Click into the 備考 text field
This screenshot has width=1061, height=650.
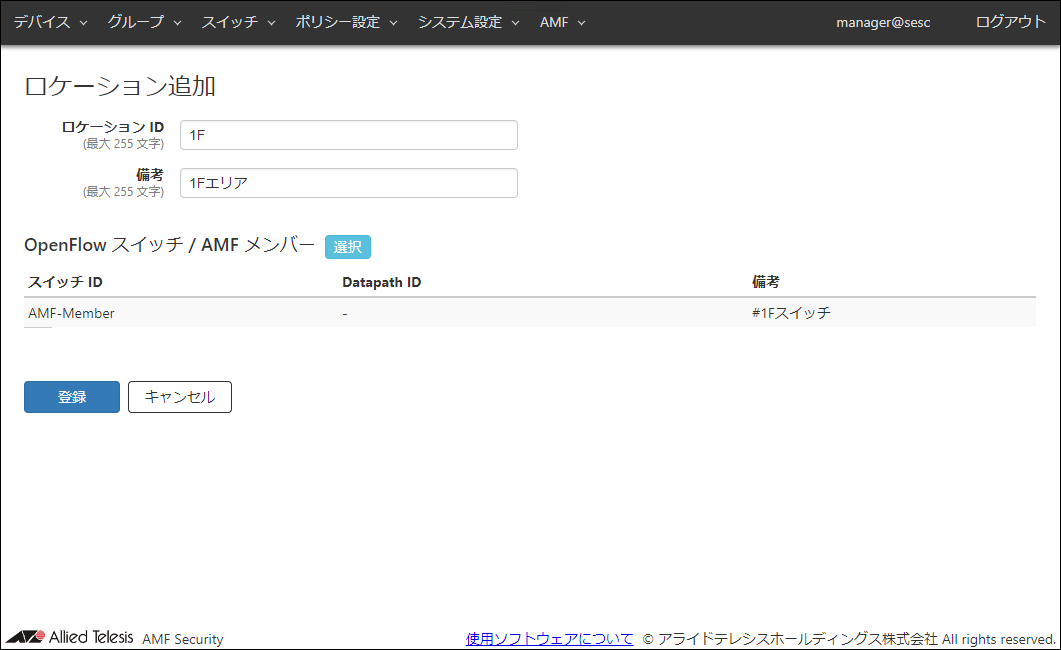pyautogui.click(x=348, y=183)
